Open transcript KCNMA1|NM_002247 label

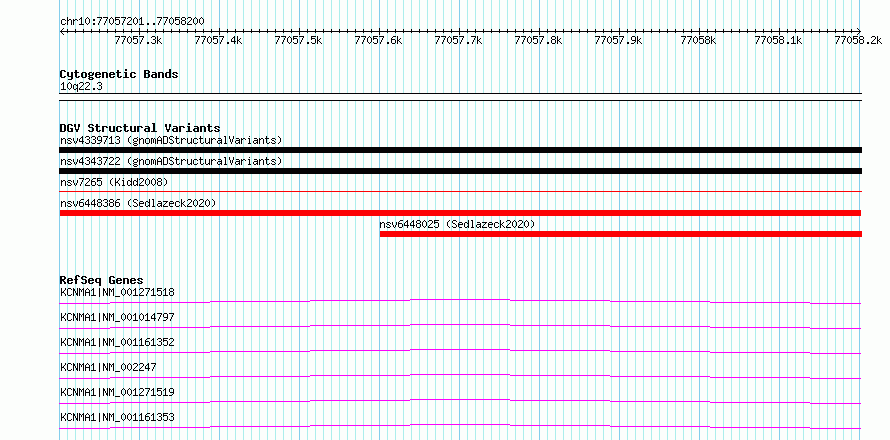108,367
